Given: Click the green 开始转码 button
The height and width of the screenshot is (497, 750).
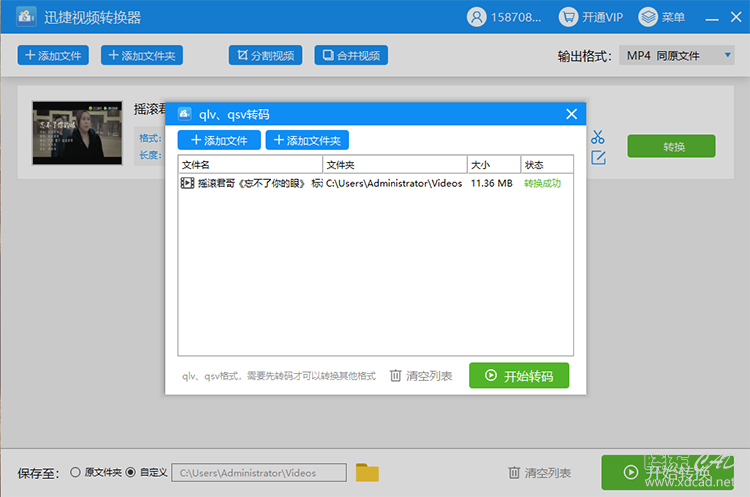Looking at the screenshot, I should (519, 376).
